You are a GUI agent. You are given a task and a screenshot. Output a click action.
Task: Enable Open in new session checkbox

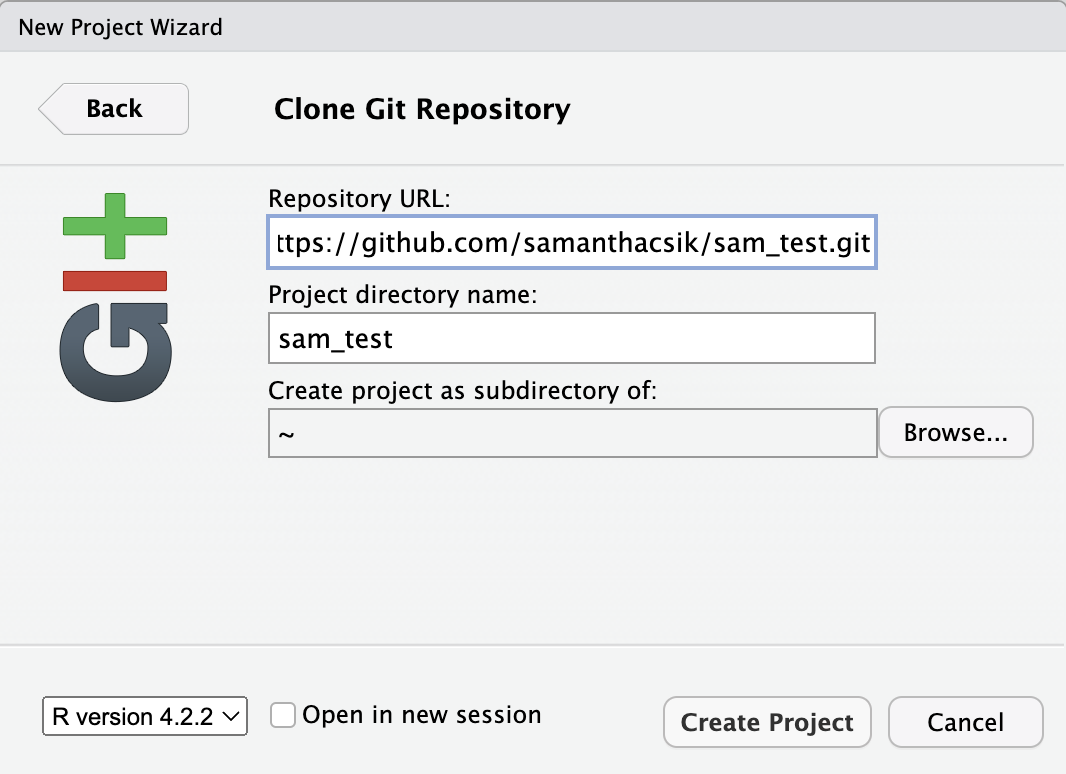tap(284, 716)
